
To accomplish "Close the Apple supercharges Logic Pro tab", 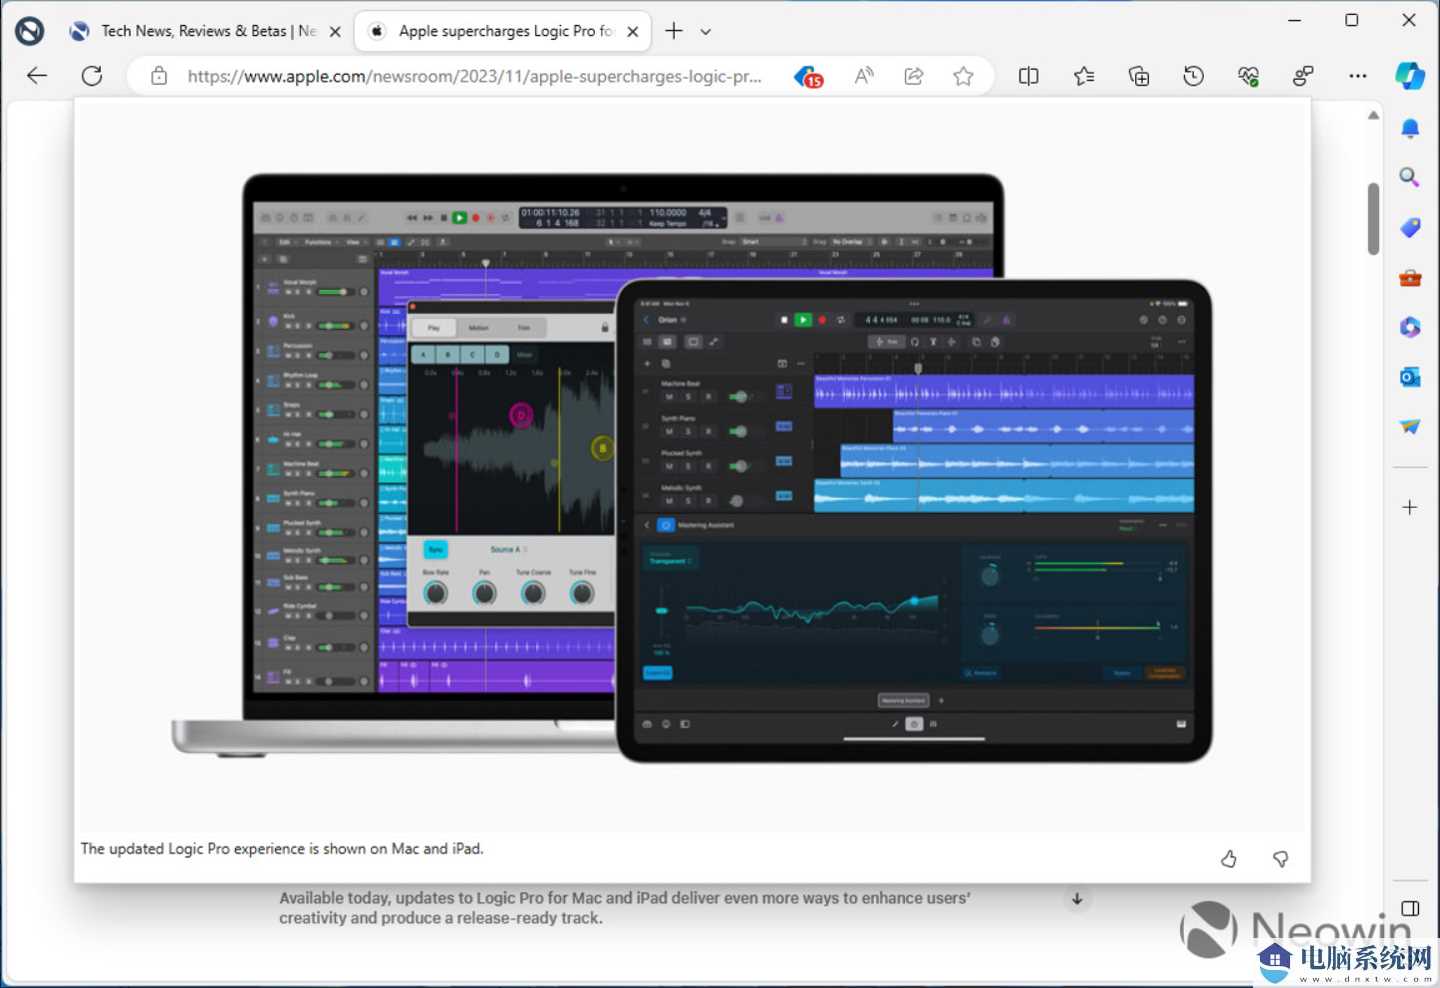I will (633, 31).
